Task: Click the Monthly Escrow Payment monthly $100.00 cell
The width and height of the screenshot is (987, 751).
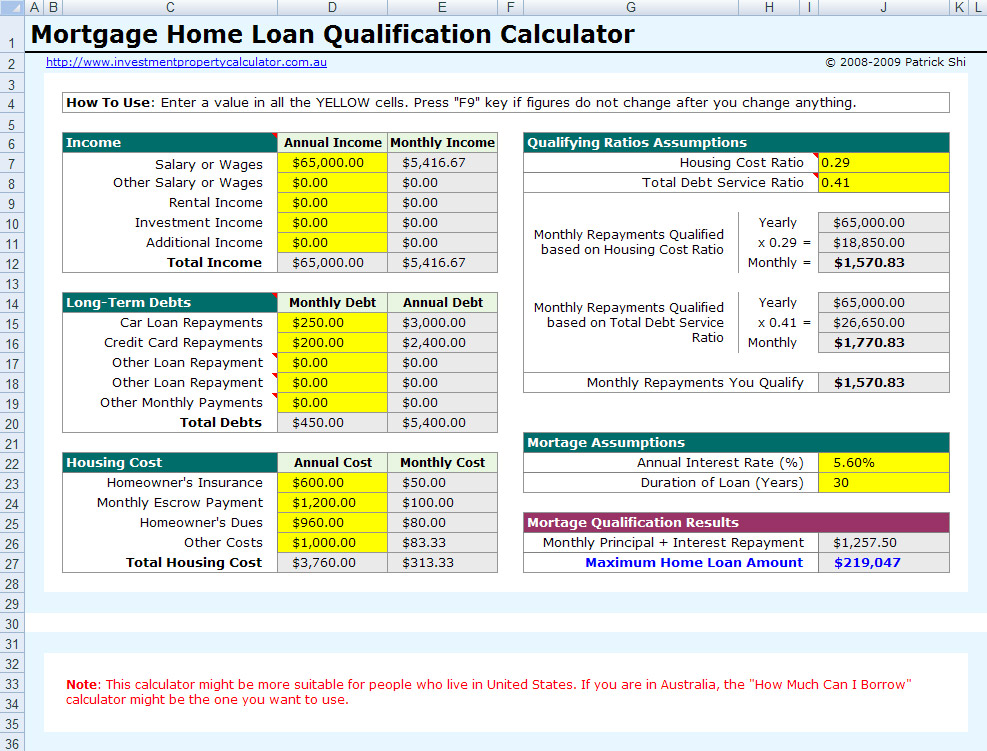Action: click(443, 502)
